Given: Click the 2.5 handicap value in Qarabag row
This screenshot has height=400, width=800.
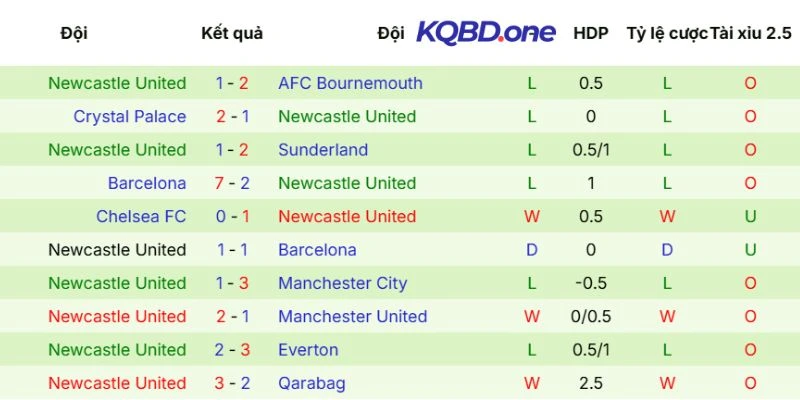Looking at the screenshot, I should [591, 383].
